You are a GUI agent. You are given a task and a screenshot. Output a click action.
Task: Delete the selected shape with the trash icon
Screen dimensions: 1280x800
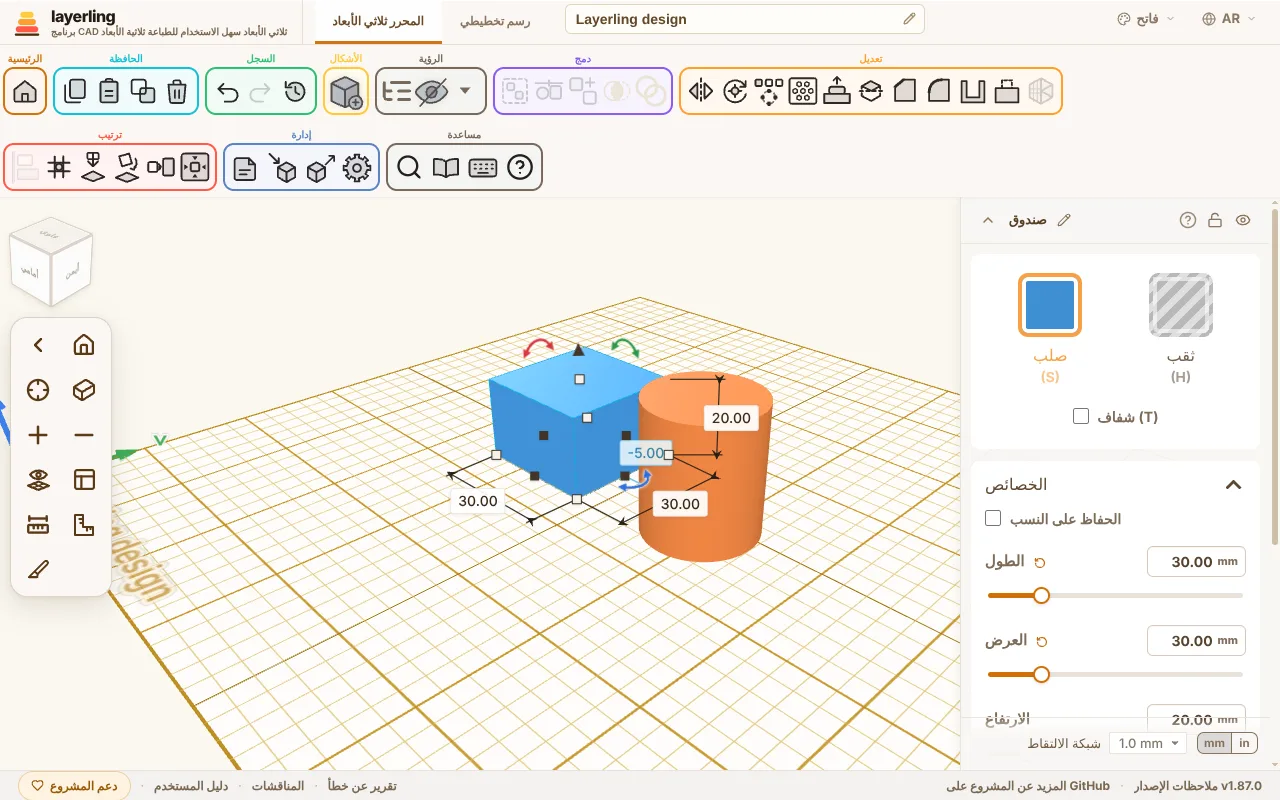coord(177,92)
